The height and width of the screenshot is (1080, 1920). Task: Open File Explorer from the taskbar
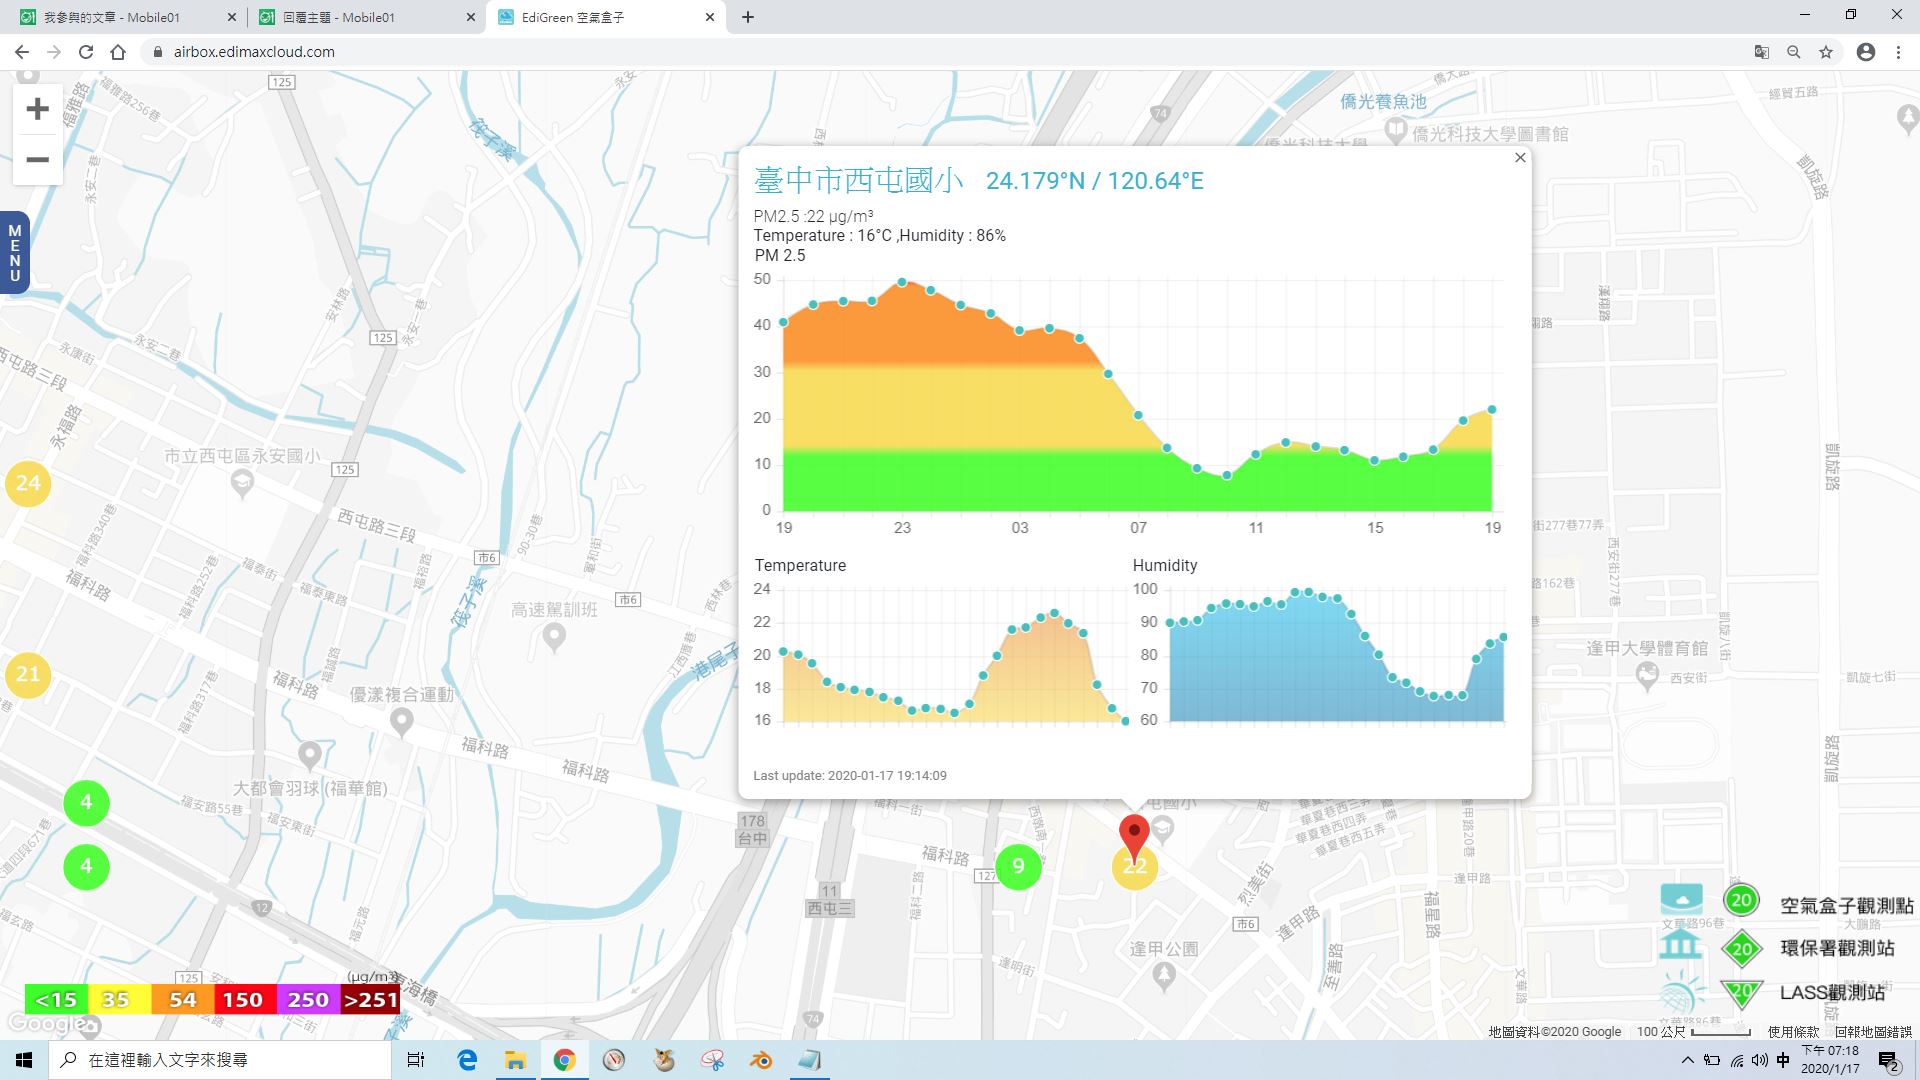point(515,1060)
